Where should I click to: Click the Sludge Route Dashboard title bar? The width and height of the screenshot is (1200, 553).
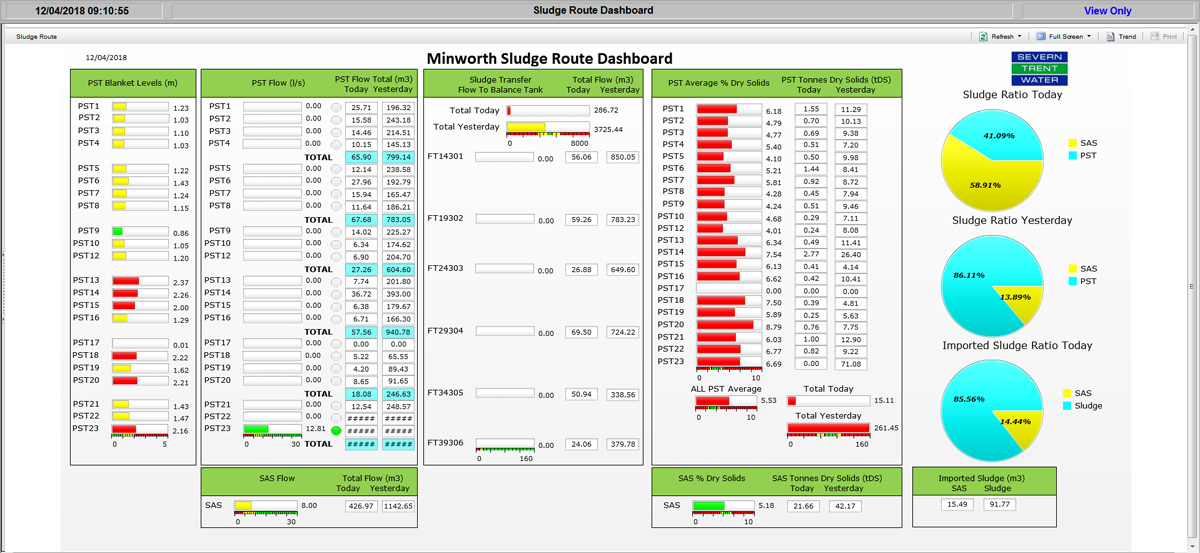point(593,11)
